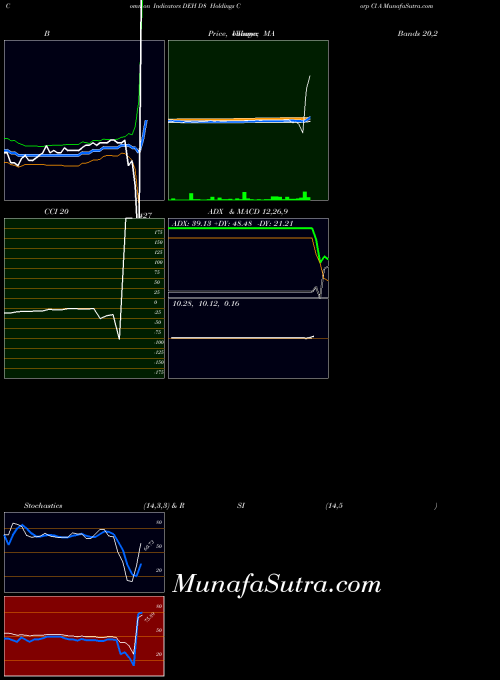Image resolution: width=500 pixels, height=680 pixels.
Task: Click the '(14,5' RSI parameters label
Action: [x=334, y=506]
